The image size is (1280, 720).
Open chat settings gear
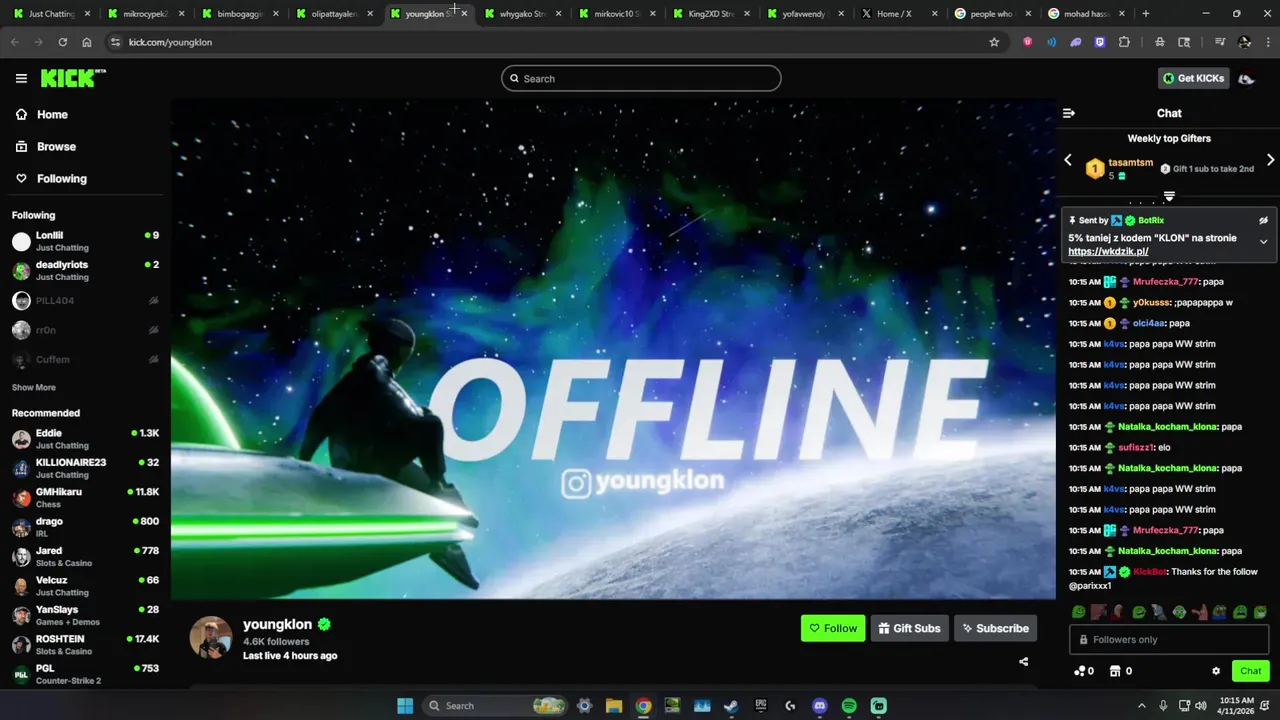tap(1216, 671)
